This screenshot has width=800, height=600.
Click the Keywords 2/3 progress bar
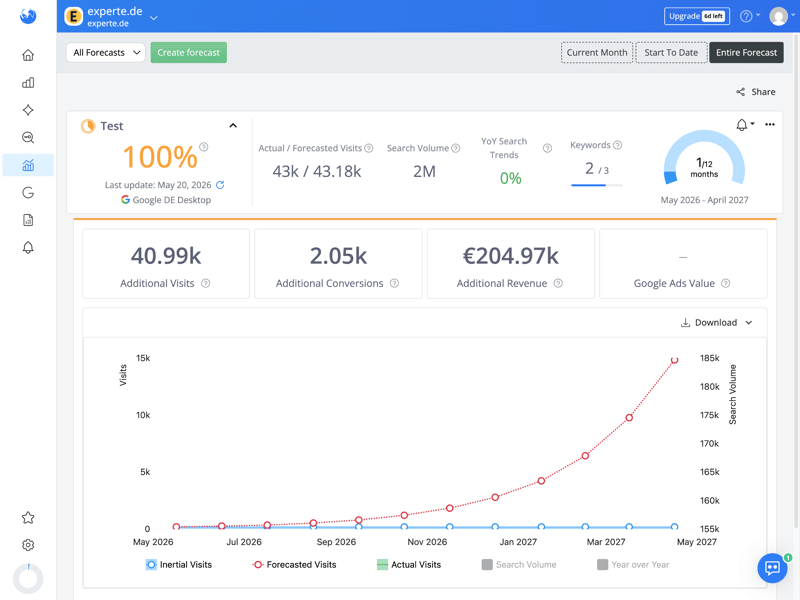point(596,185)
